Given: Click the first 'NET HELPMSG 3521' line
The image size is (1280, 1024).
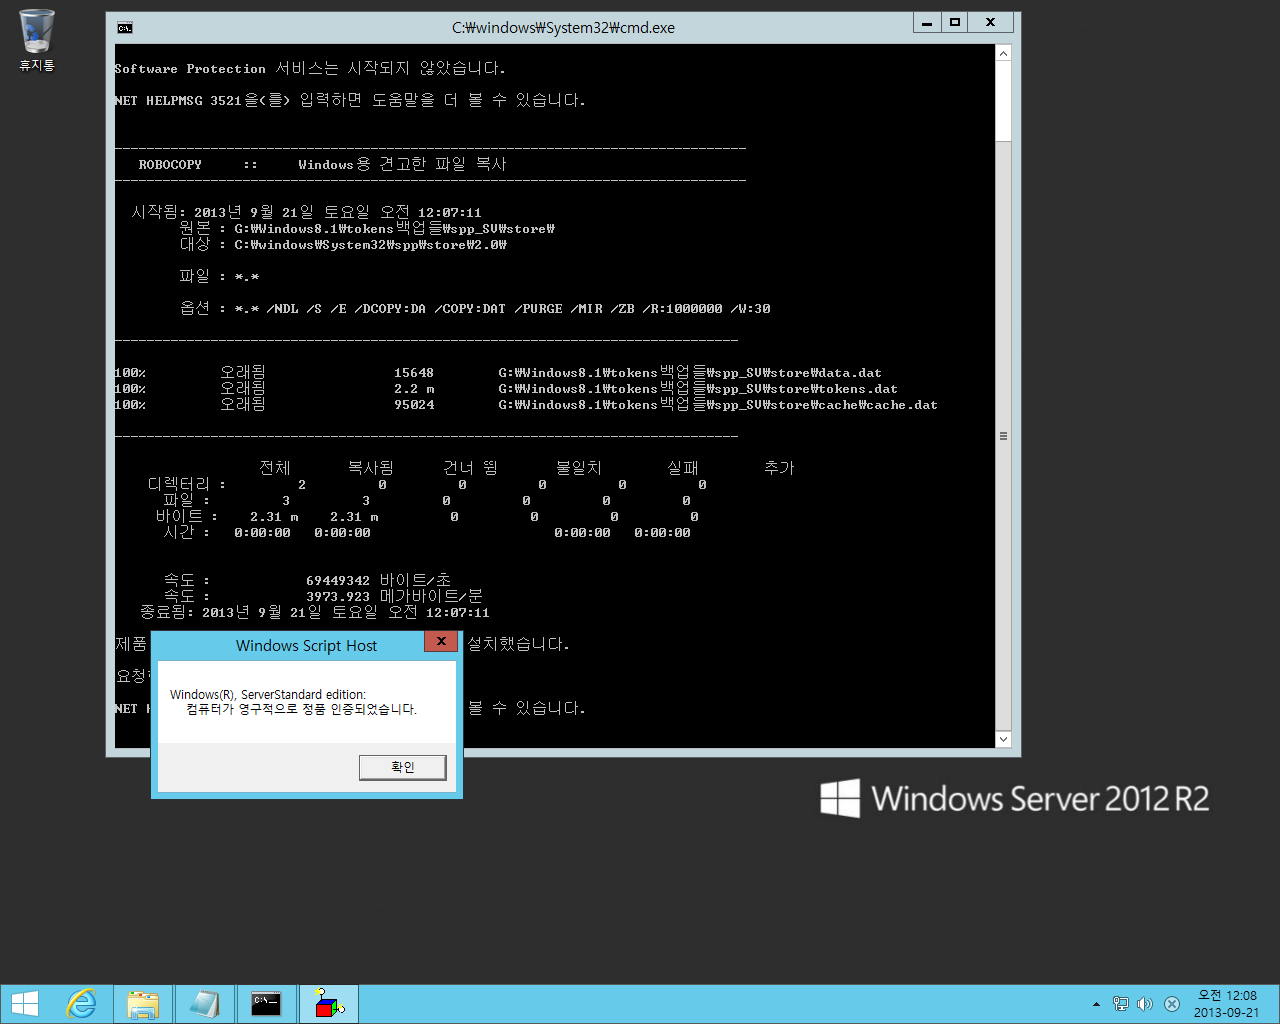Looking at the screenshot, I should pyautogui.click(x=350, y=100).
